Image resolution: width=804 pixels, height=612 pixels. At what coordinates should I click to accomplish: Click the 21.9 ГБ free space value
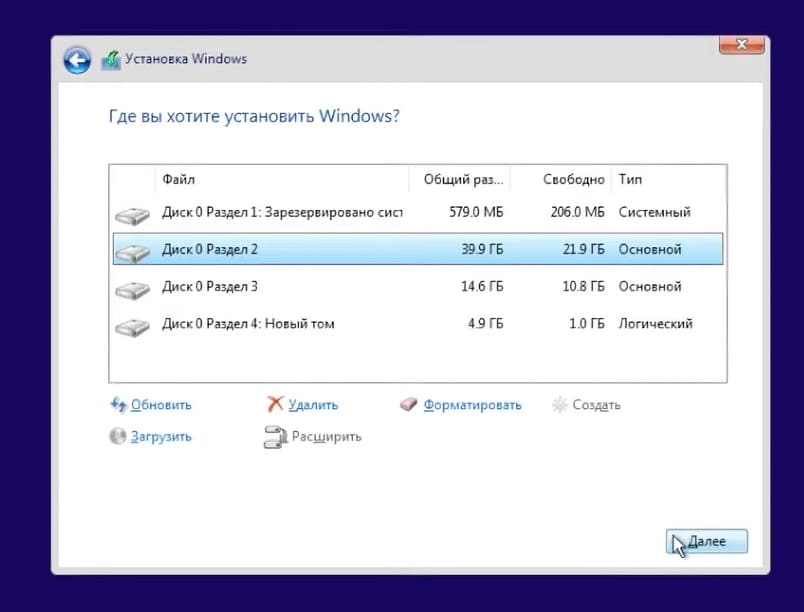(584, 250)
